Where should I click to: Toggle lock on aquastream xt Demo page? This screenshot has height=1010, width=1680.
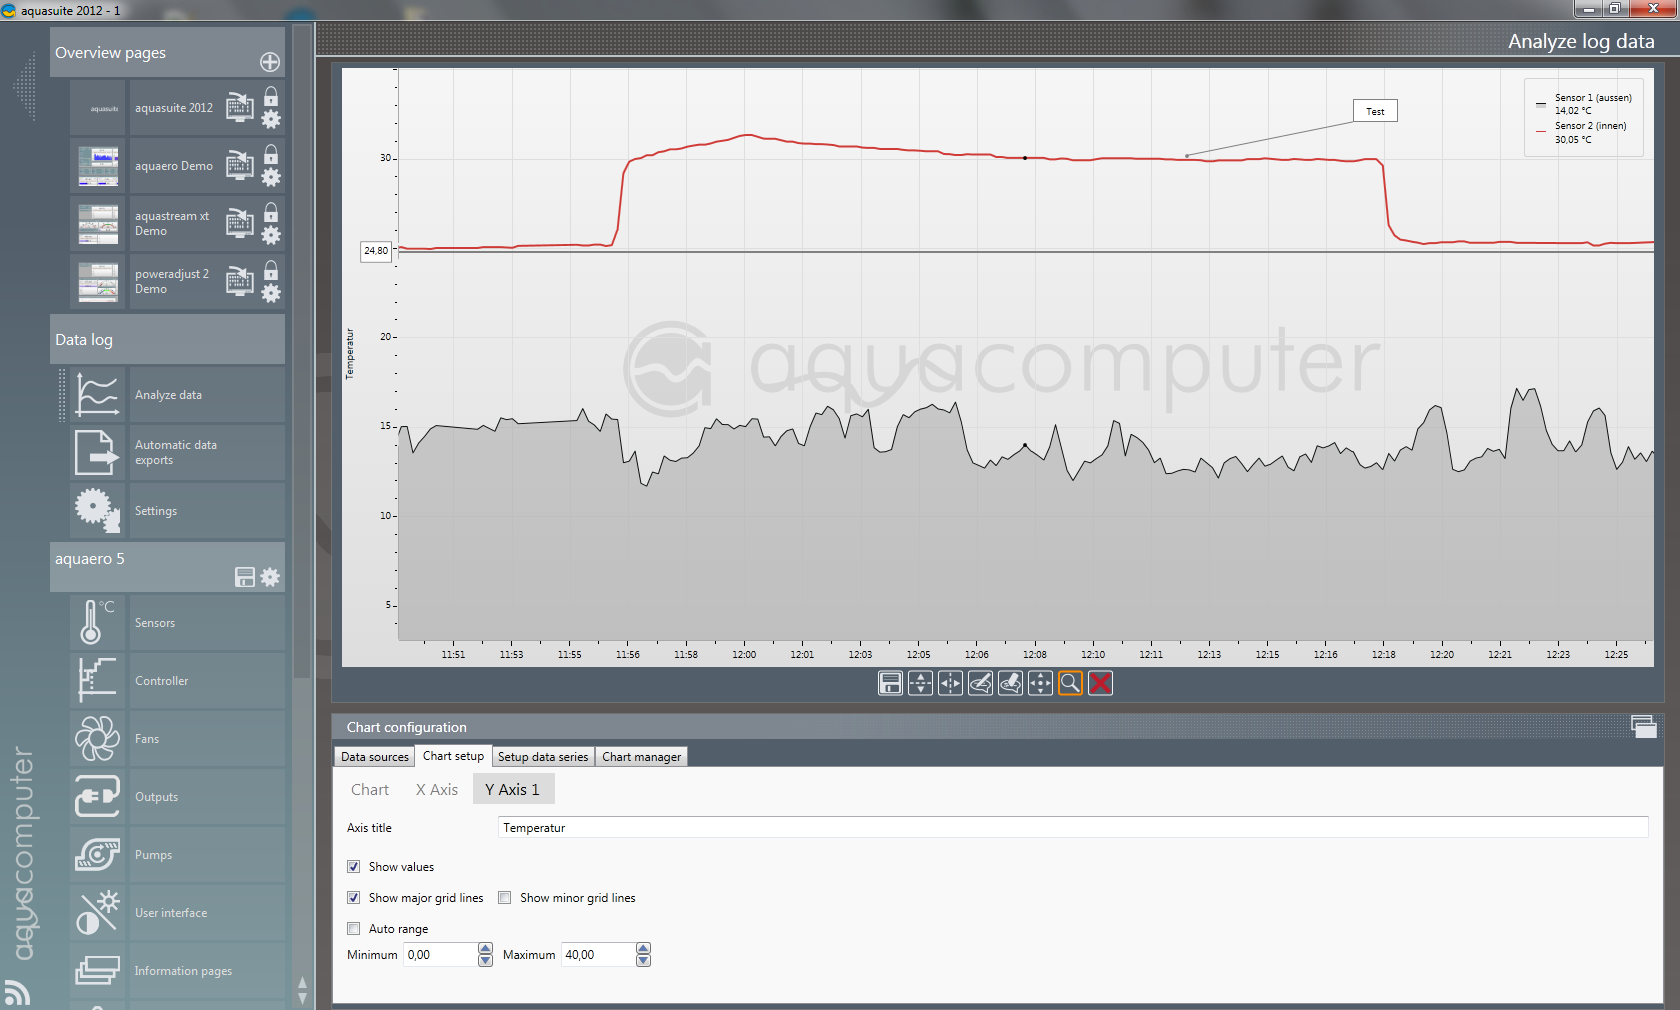tap(271, 212)
